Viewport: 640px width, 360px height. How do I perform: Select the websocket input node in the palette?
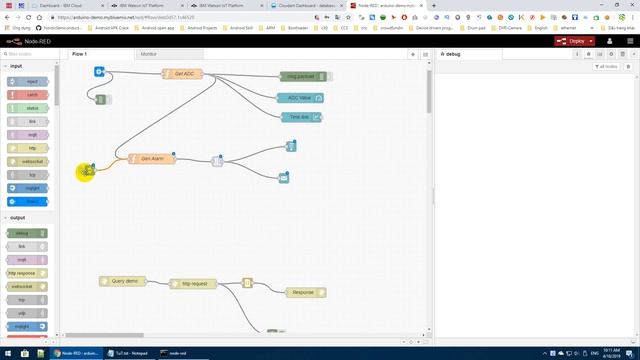pos(28,162)
